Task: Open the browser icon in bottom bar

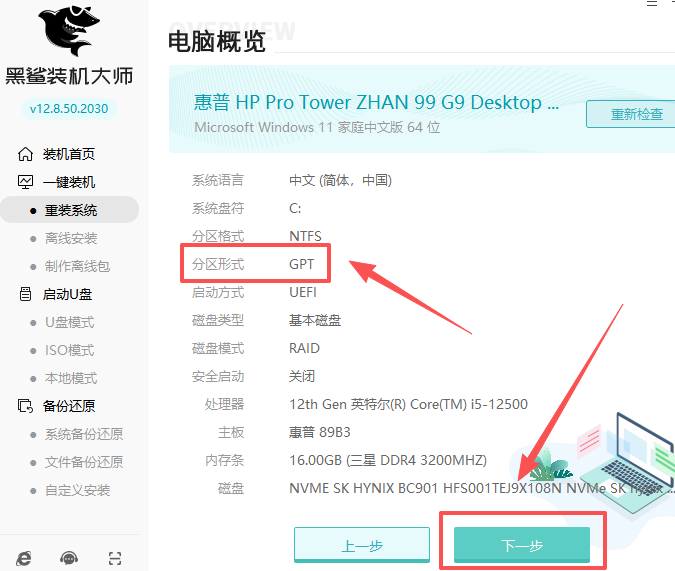Action: 24,559
